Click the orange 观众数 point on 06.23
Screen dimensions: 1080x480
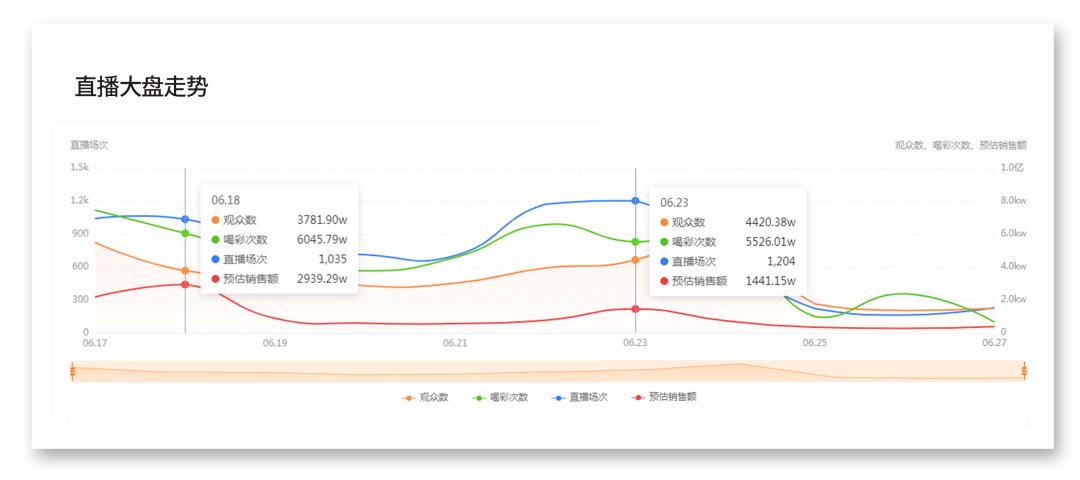pyautogui.click(x=635, y=260)
